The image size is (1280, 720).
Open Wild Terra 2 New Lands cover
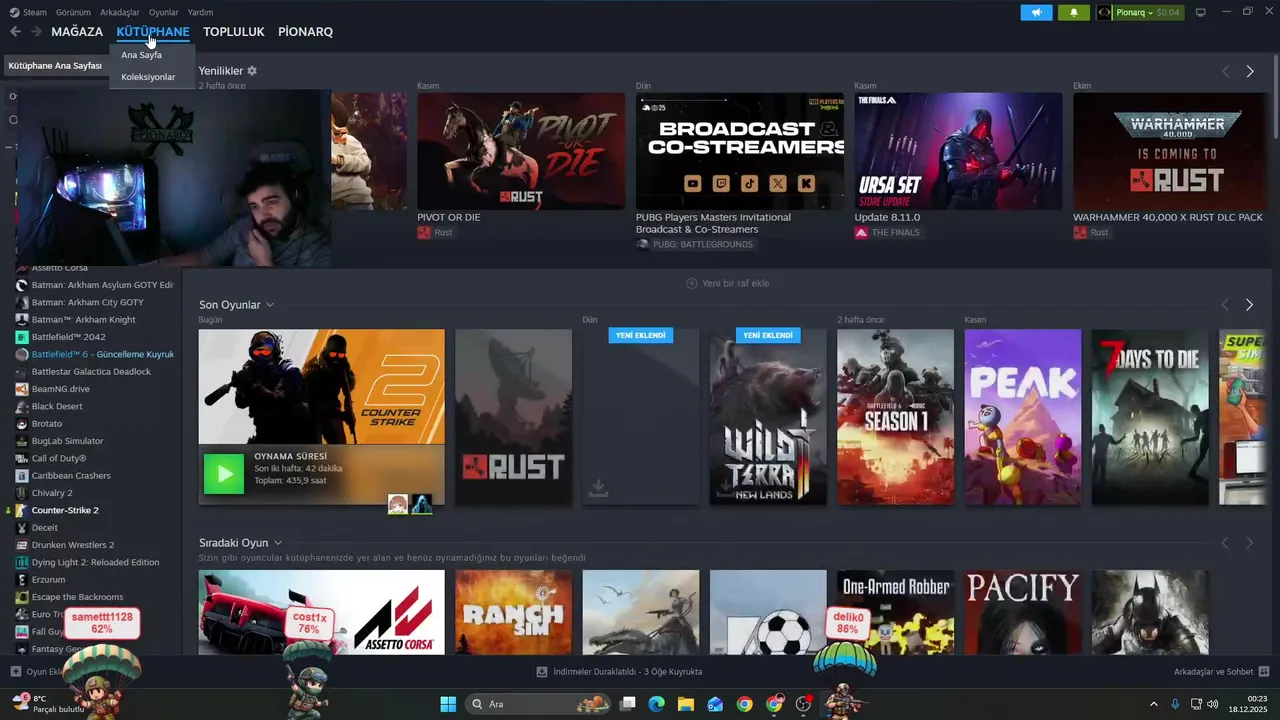(768, 417)
